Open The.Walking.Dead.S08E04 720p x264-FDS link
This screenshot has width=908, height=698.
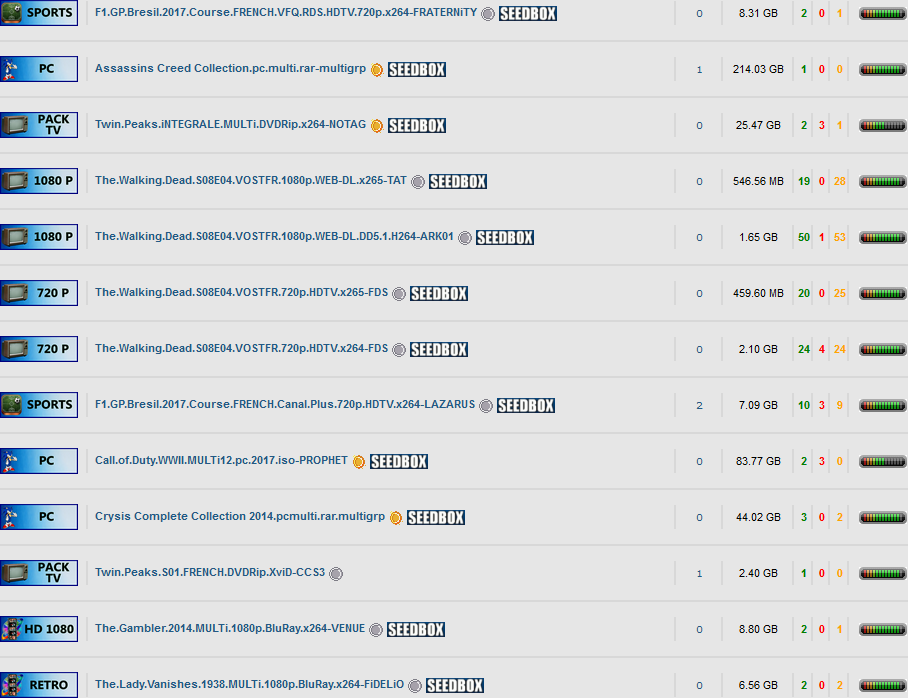coord(241,348)
